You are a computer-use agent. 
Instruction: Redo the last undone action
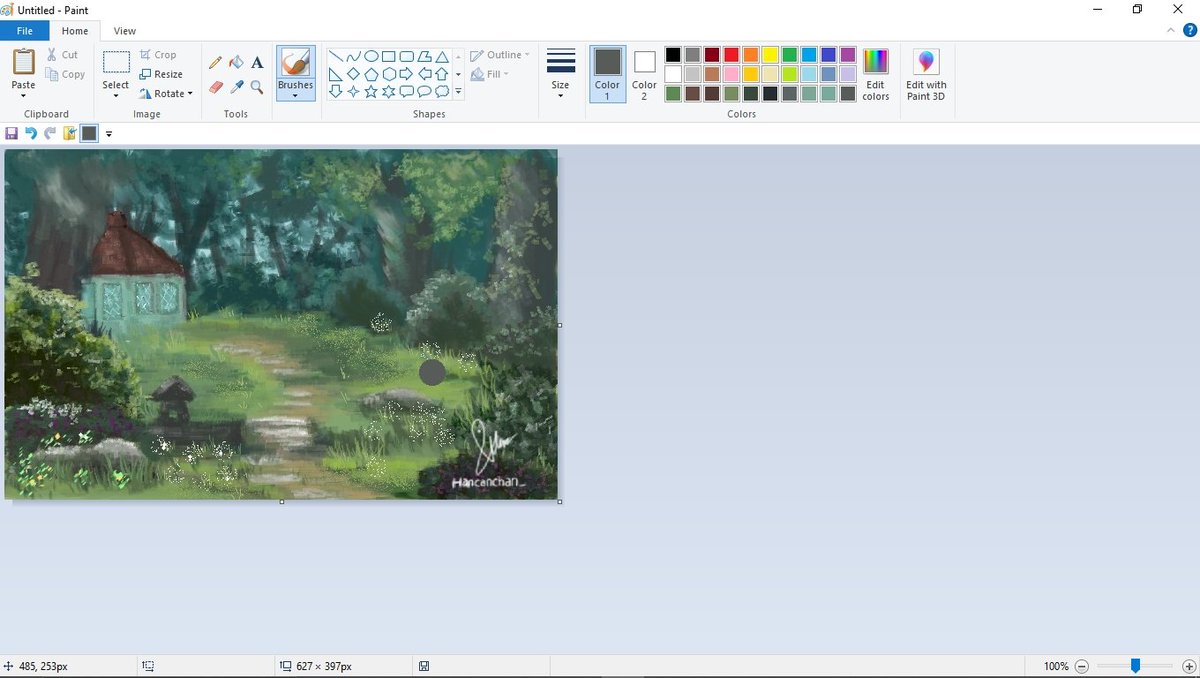50,133
